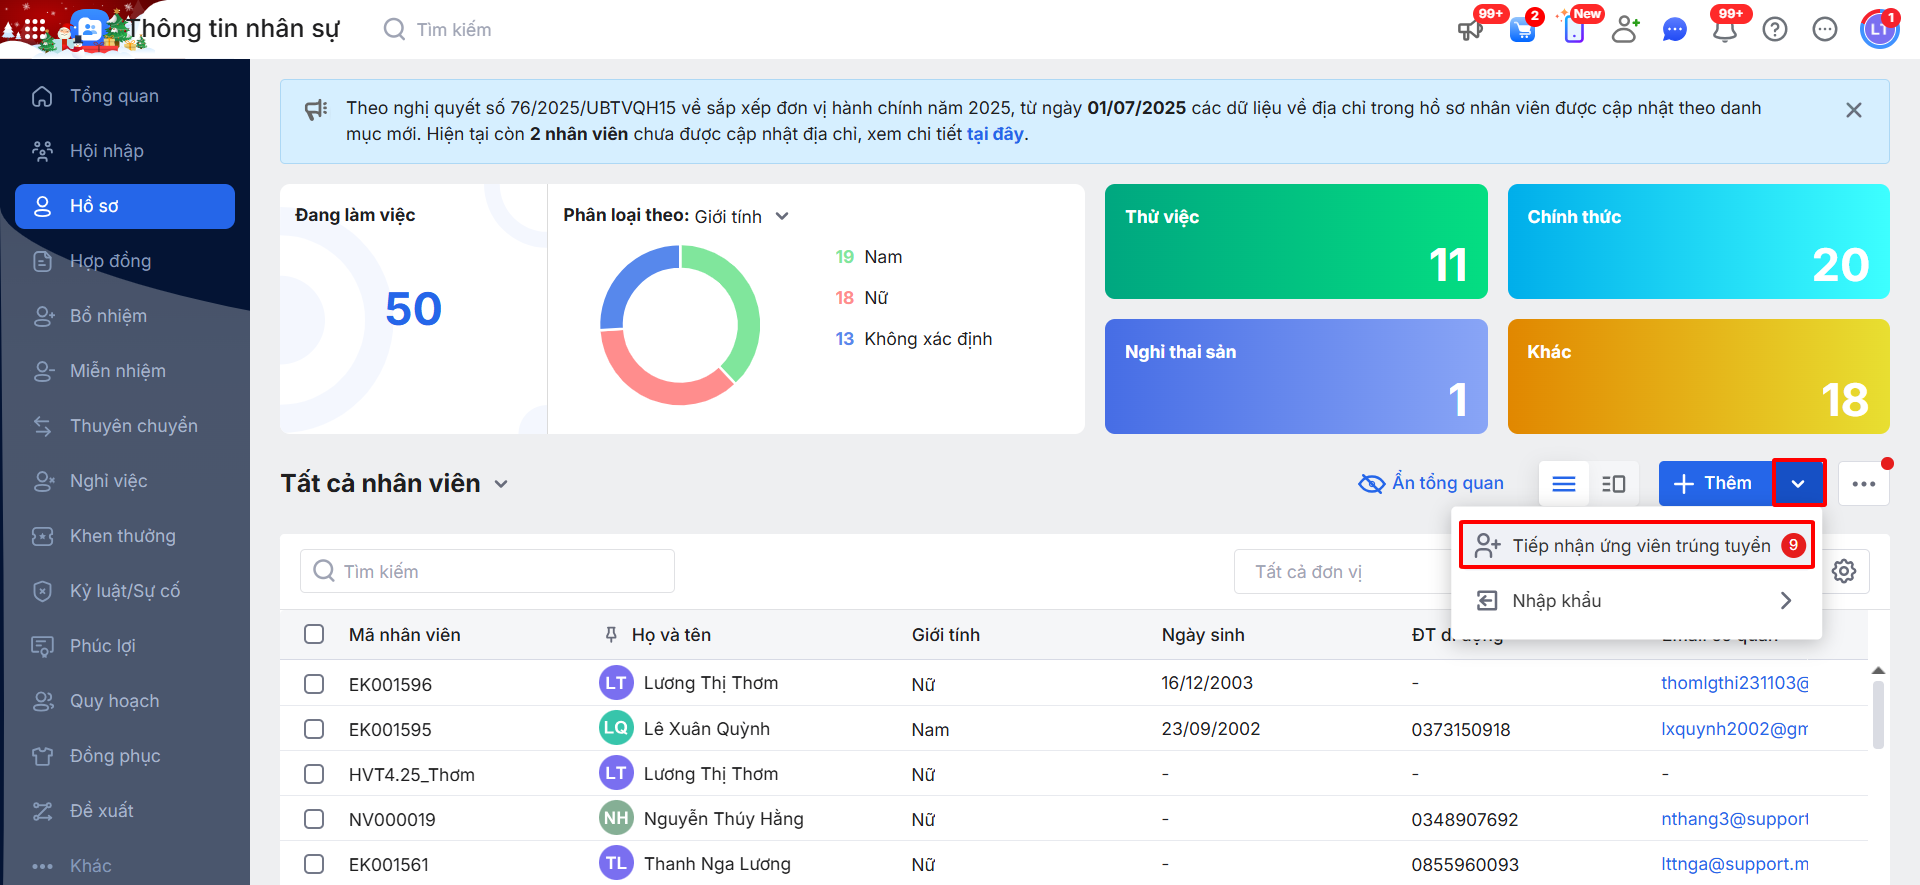The width and height of the screenshot is (1920, 885).
Task: Dismiss the address update notice banner
Action: pos(1854,110)
